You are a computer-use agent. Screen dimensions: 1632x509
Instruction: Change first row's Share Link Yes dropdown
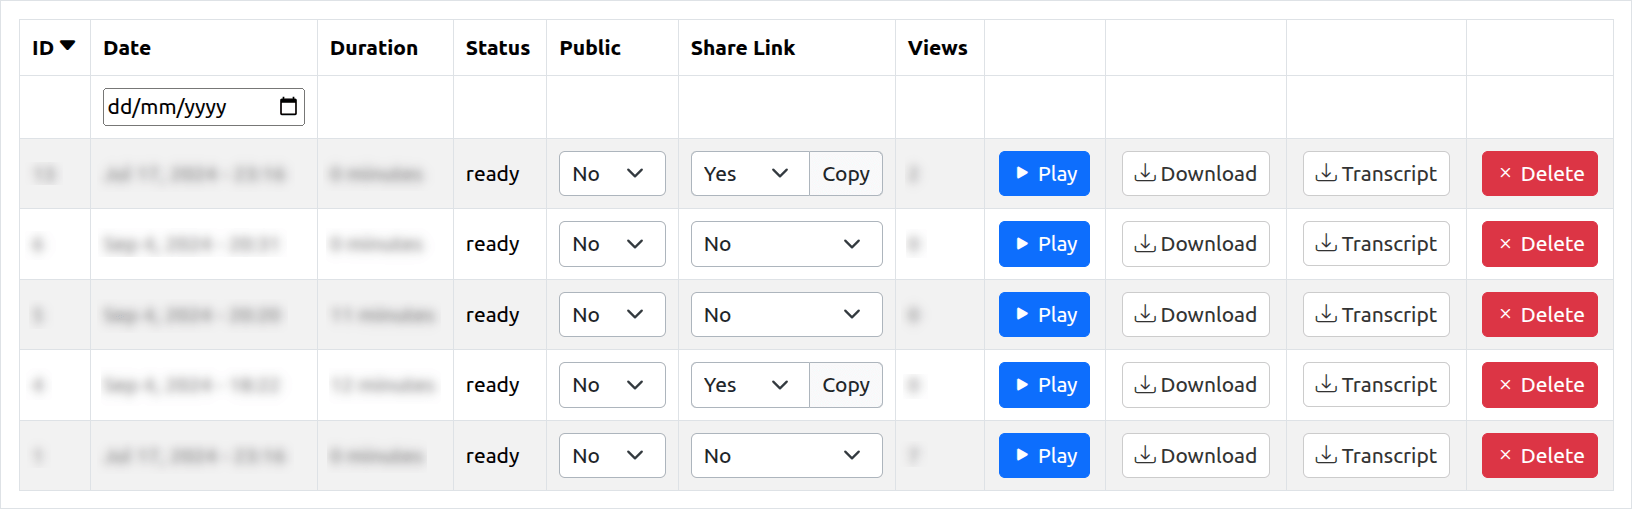tap(750, 174)
